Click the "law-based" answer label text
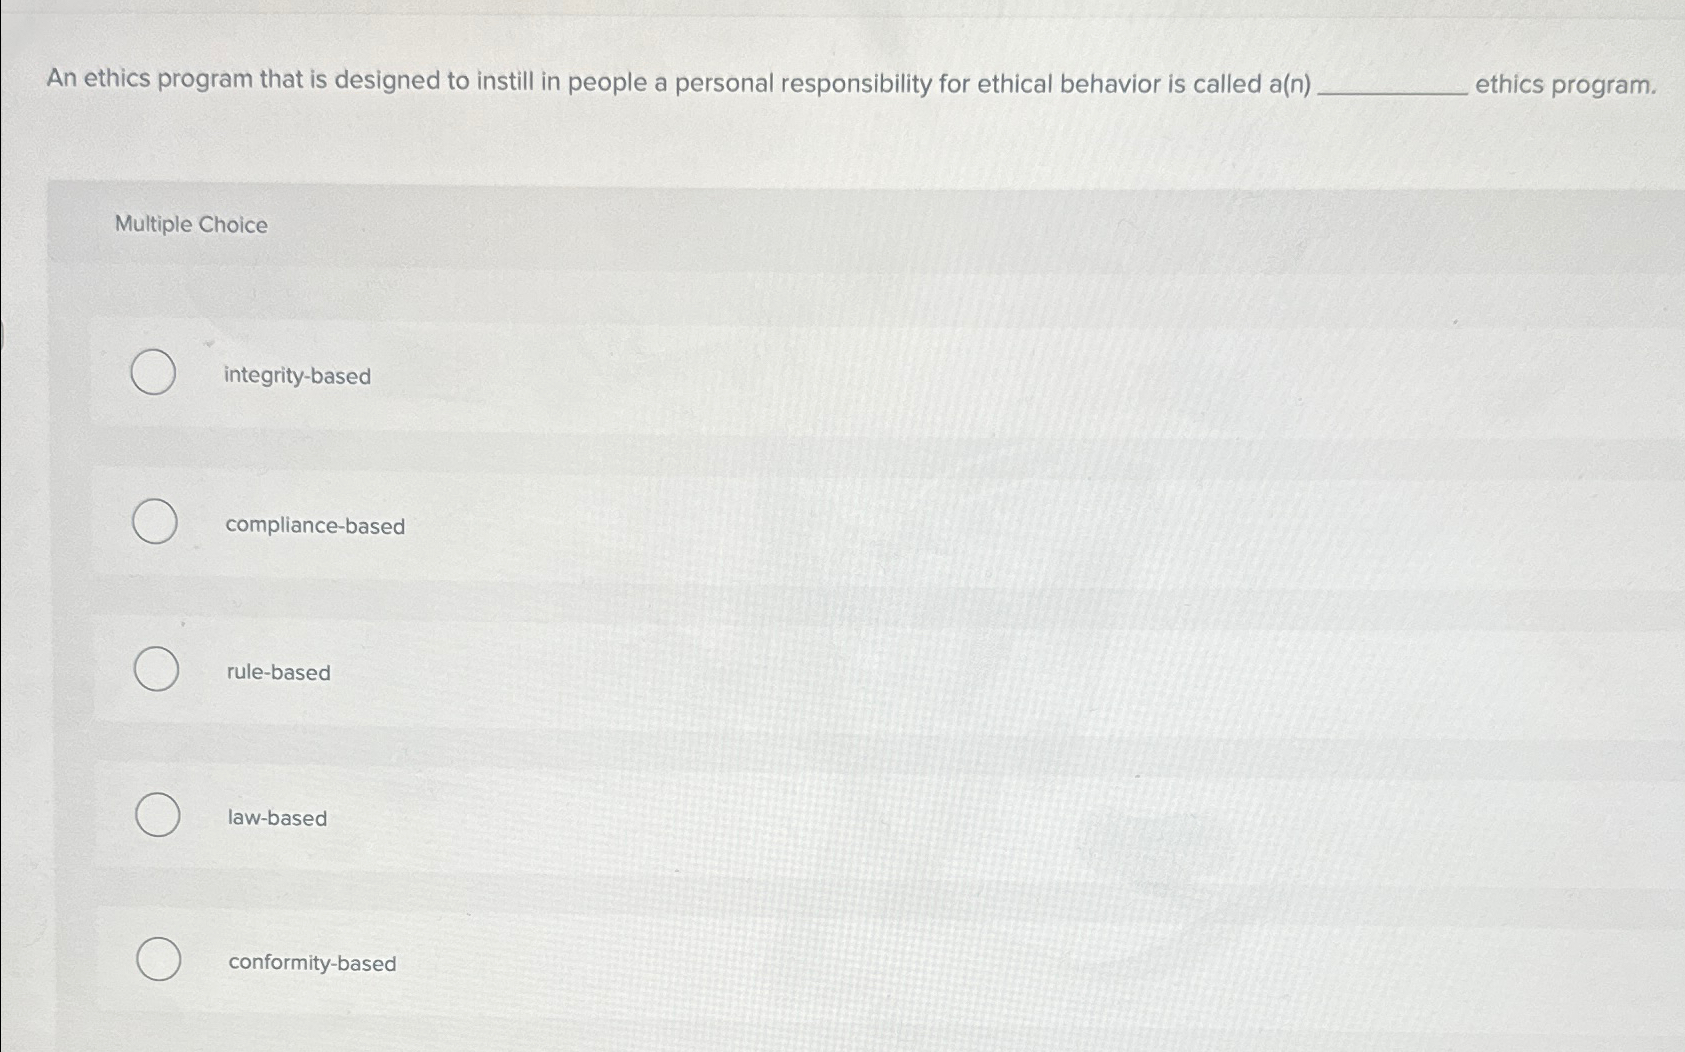Image resolution: width=1685 pixels, height=1052 pixels. click(x=277, y=818)
